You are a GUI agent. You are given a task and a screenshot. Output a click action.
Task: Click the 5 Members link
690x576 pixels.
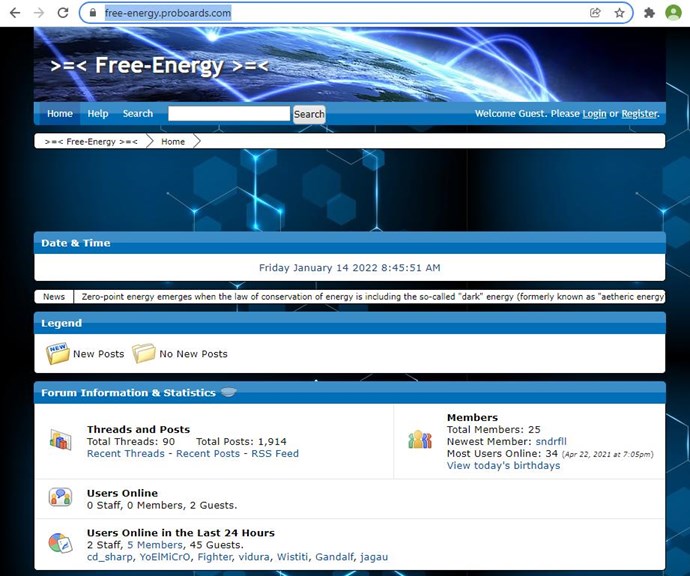tap(154, 545)
